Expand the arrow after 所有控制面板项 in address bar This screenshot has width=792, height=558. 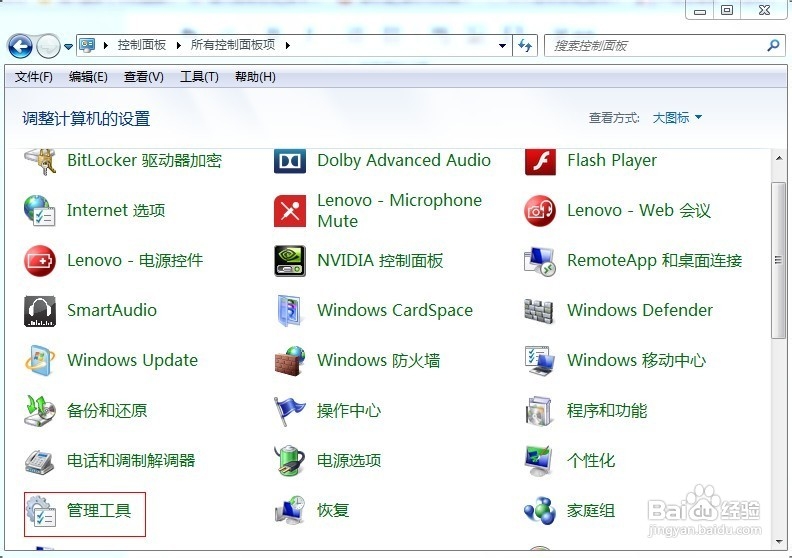point(287,45)
